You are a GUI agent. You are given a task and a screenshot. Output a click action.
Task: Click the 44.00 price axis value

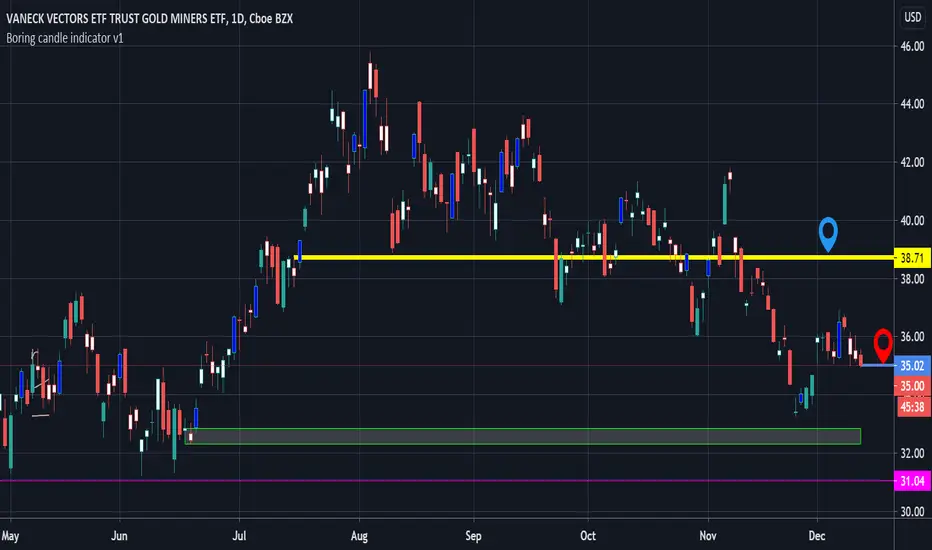(912, 103)
